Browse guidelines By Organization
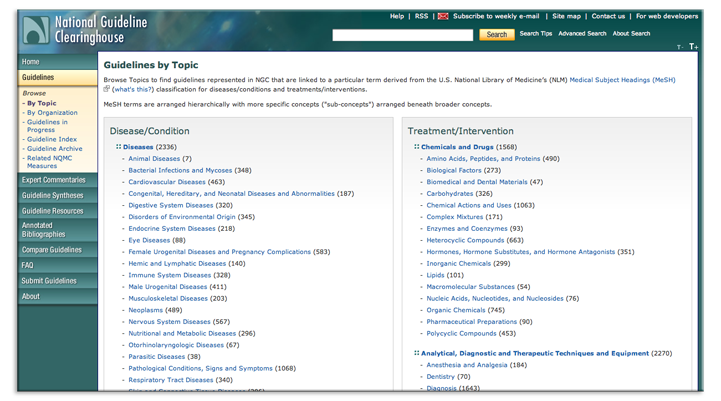This screenshot has height=401, width=721. click(x=52, y=113)
